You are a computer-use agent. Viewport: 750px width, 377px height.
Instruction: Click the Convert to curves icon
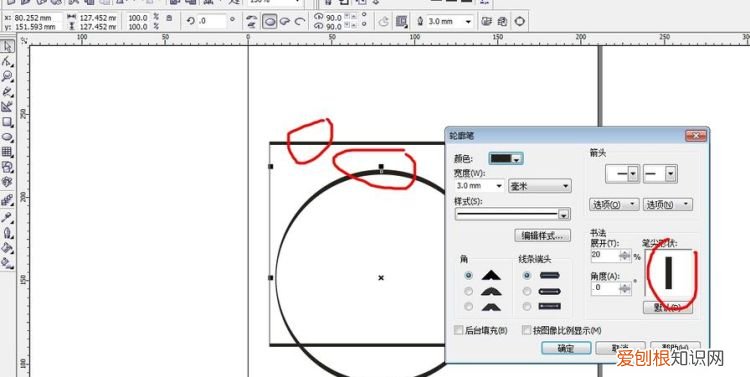tap(519, 22)
